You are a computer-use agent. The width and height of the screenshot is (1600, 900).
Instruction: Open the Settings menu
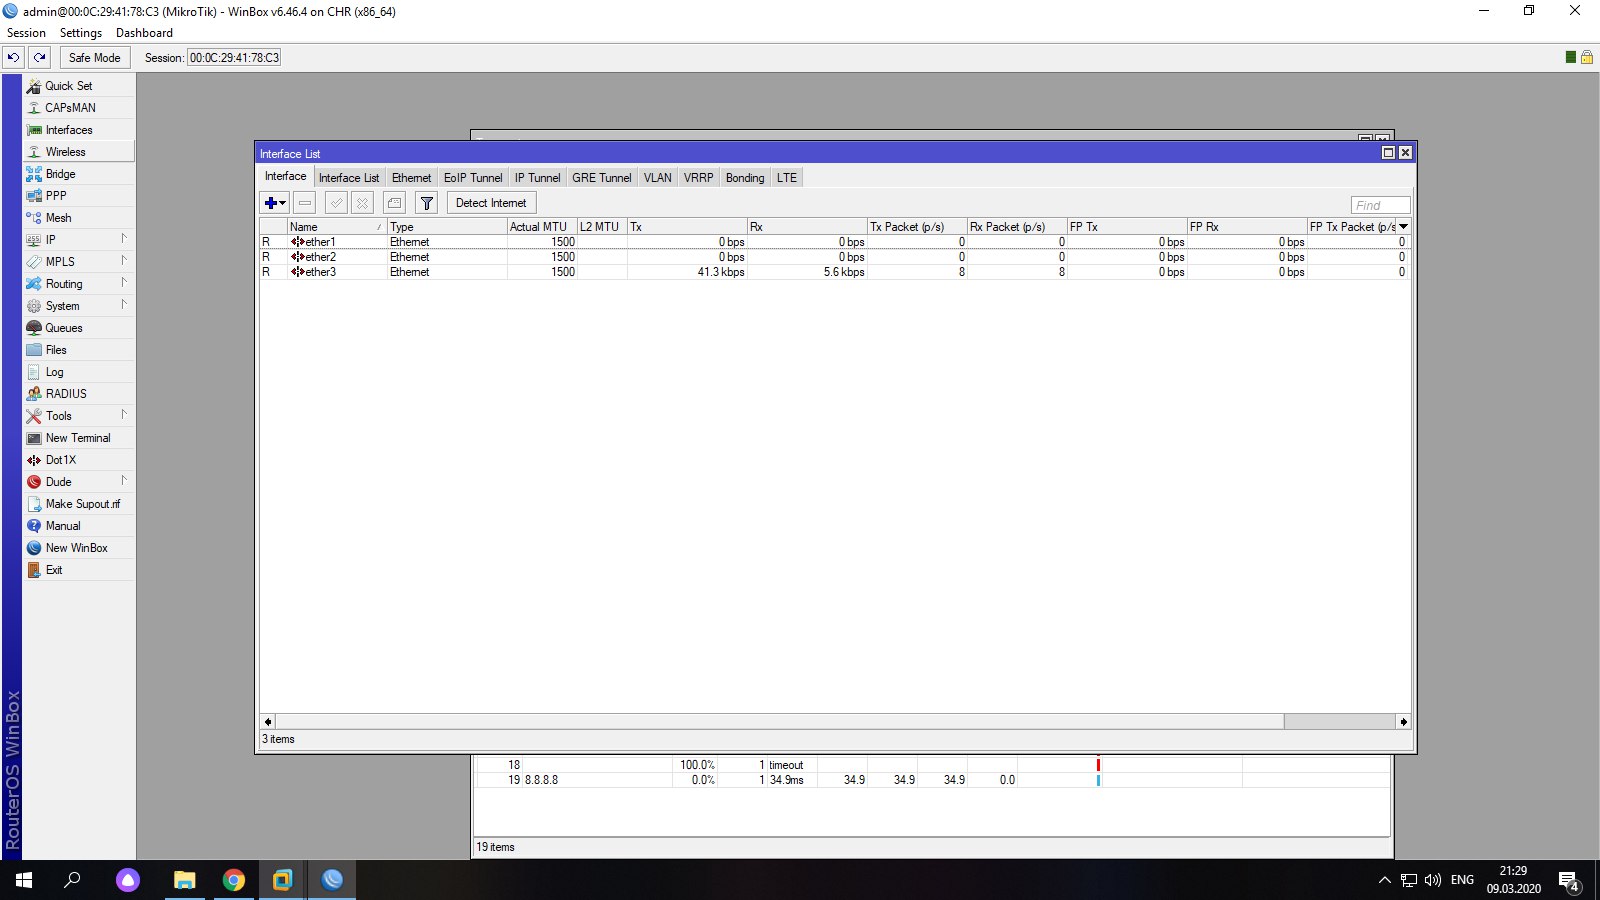(x=81, y=33)
